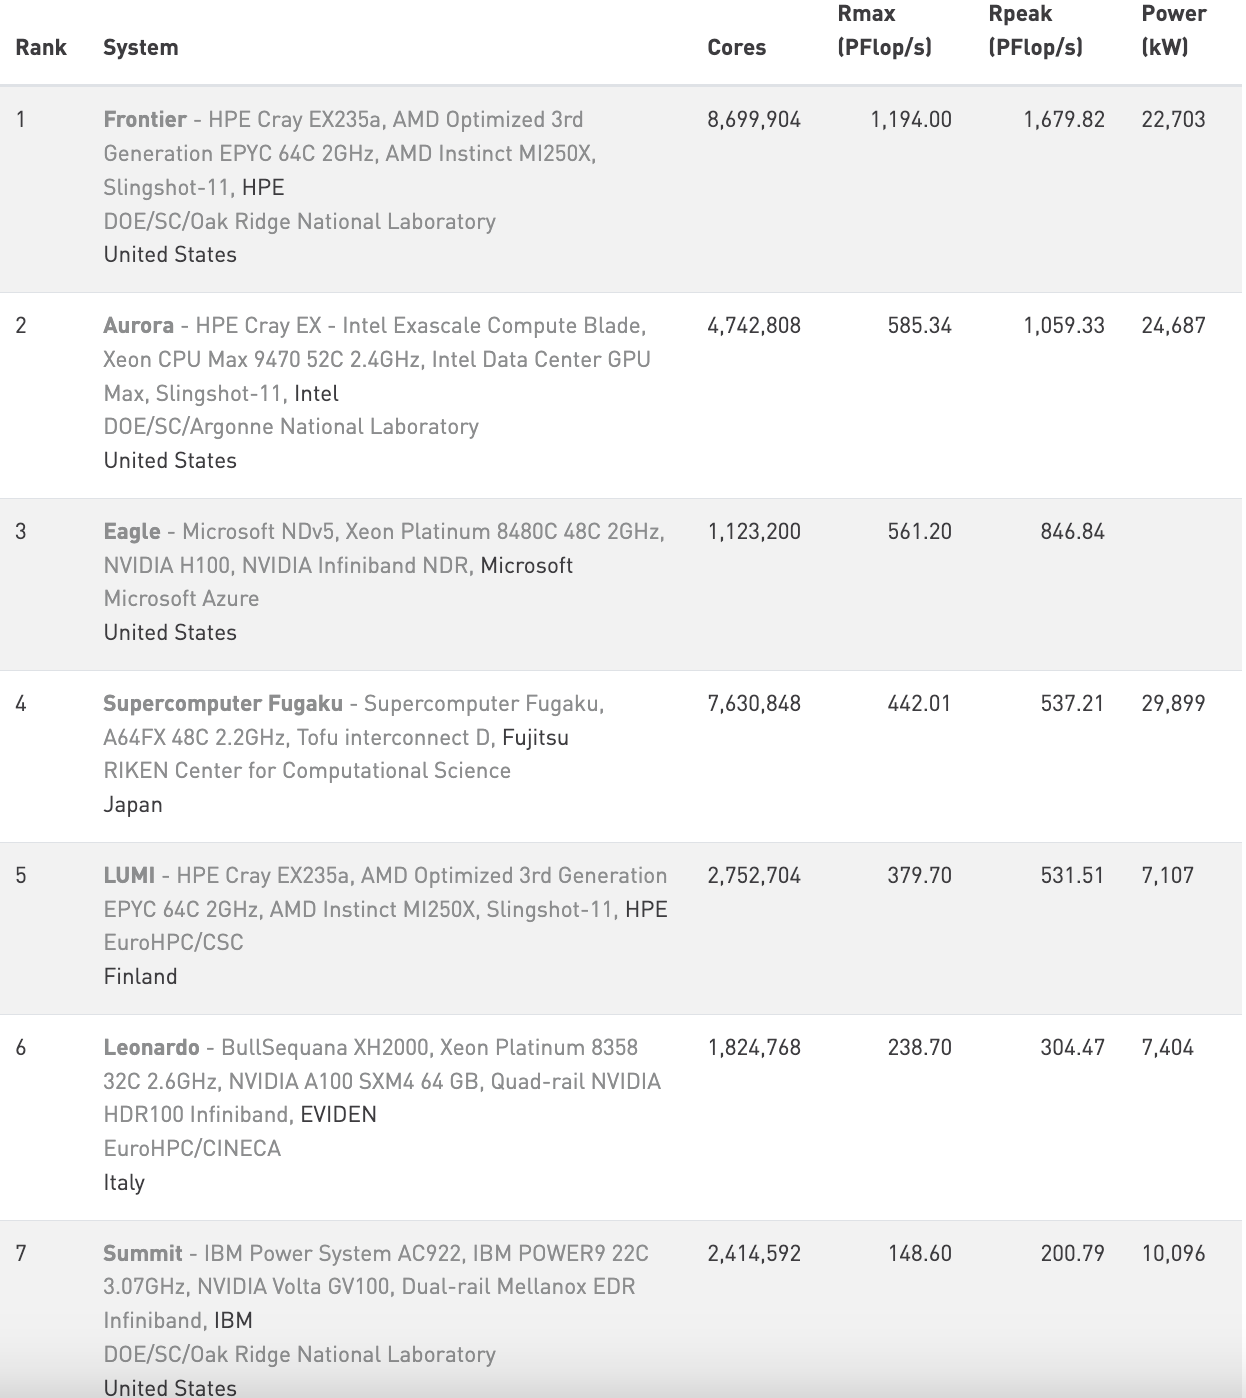Viewport: 1246px width, 1398px height.
Task: Click the Microsoft Azure site link
Action: (181, 598)
